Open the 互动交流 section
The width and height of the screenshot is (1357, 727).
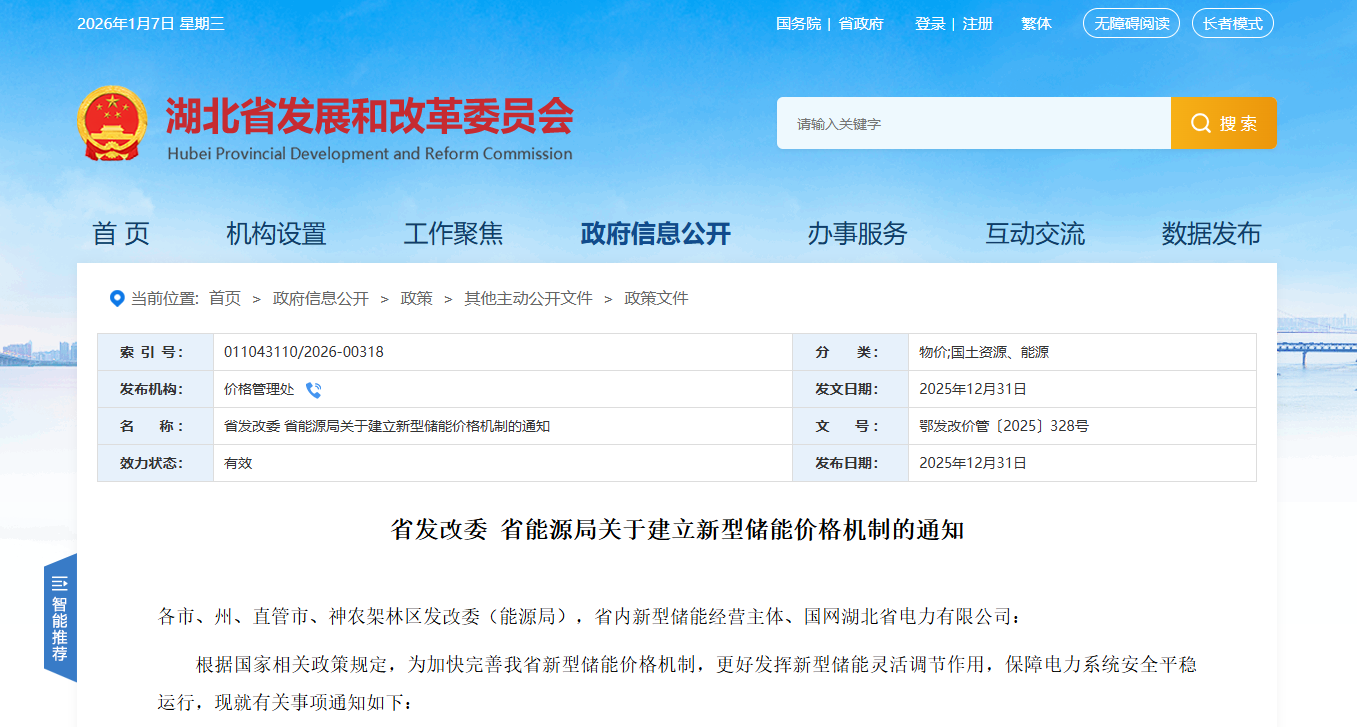click(x=1034, y=233)
